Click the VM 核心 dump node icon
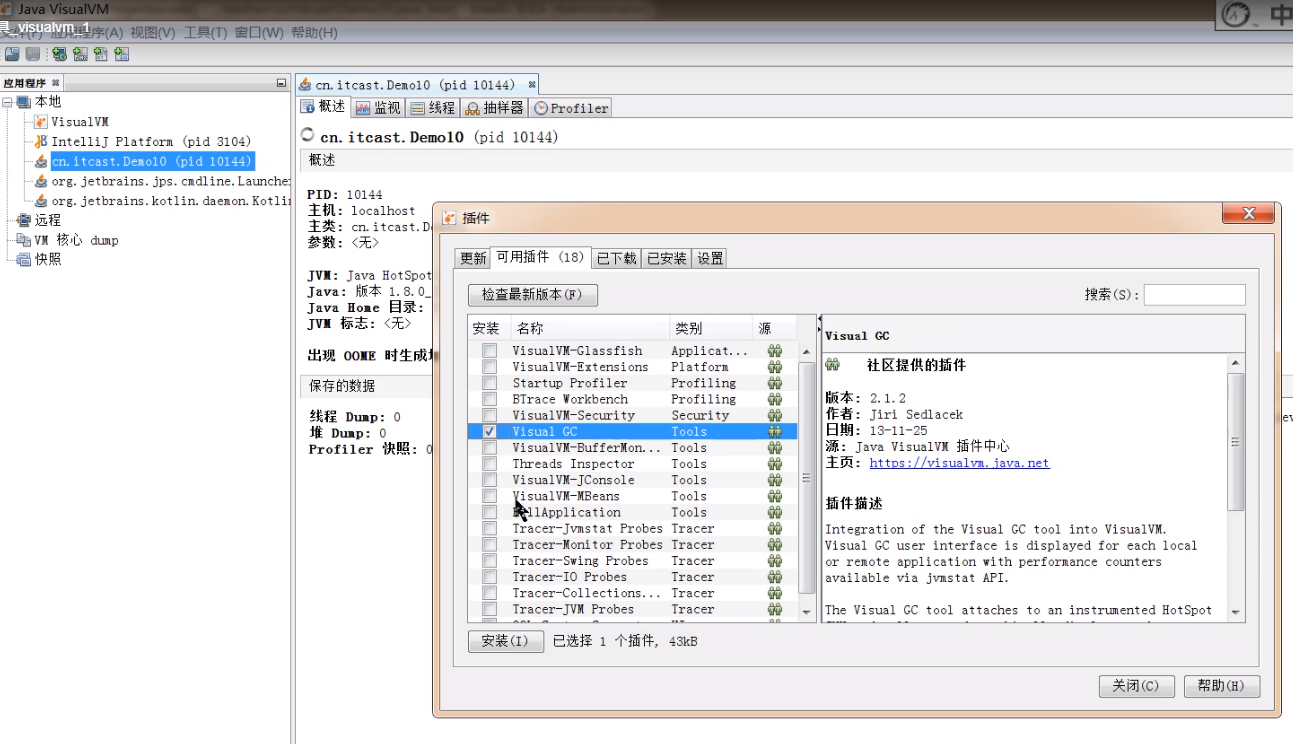 pos(24,240)
